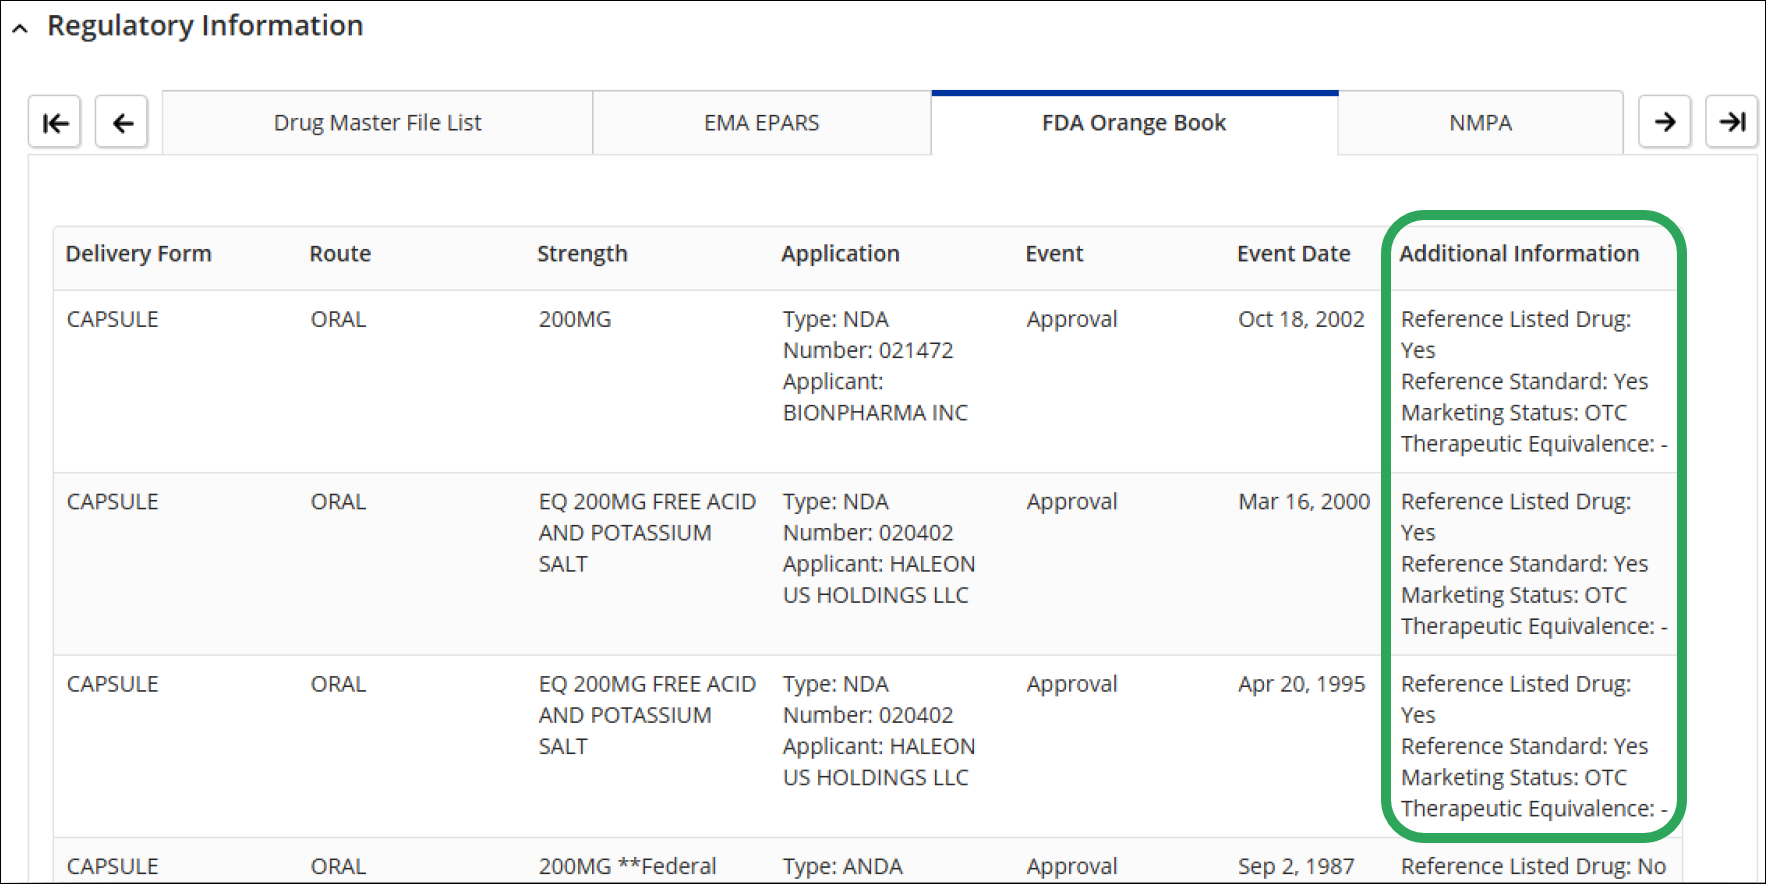Jump to the last tab with skip-forward icon
The height and width of the screenshot is (884, 1766).
[1732, 122]
